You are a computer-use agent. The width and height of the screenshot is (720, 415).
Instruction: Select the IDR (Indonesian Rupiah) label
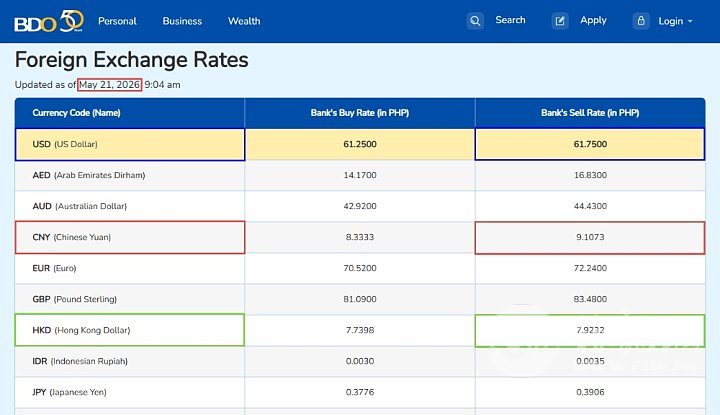click(x=80, y=361)
